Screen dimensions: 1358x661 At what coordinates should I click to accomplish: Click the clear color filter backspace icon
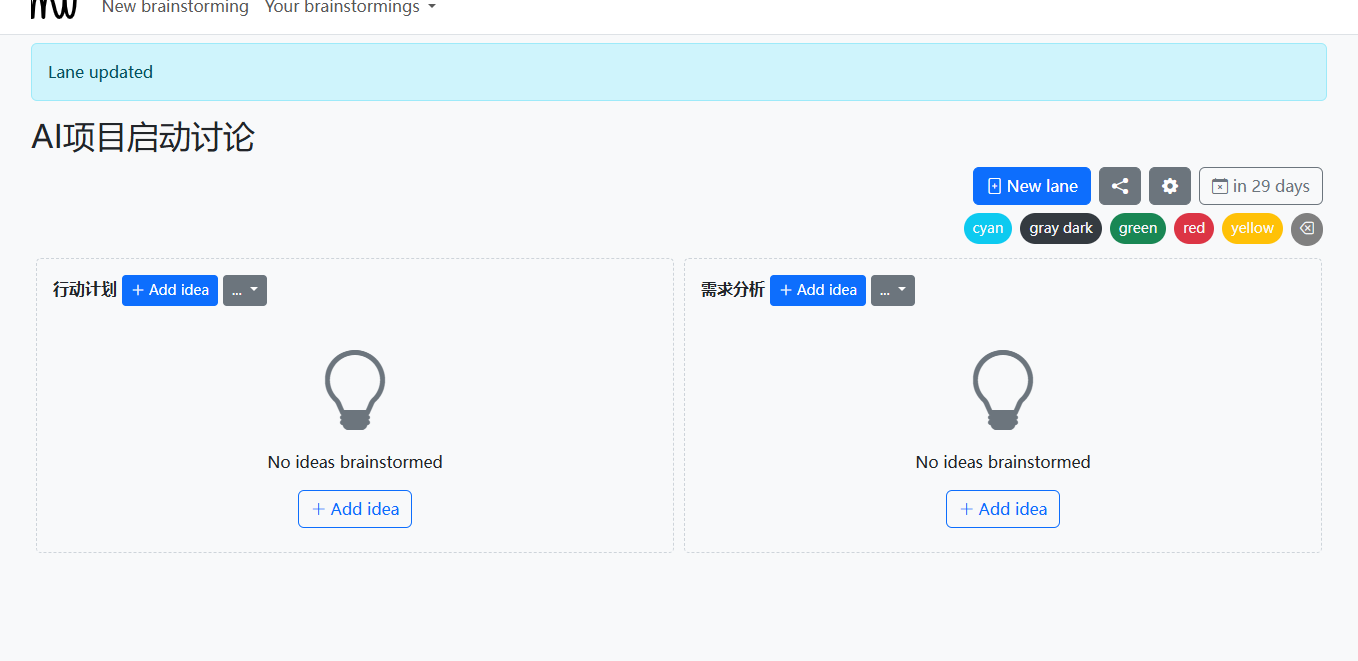click(x=1306, y=229)
